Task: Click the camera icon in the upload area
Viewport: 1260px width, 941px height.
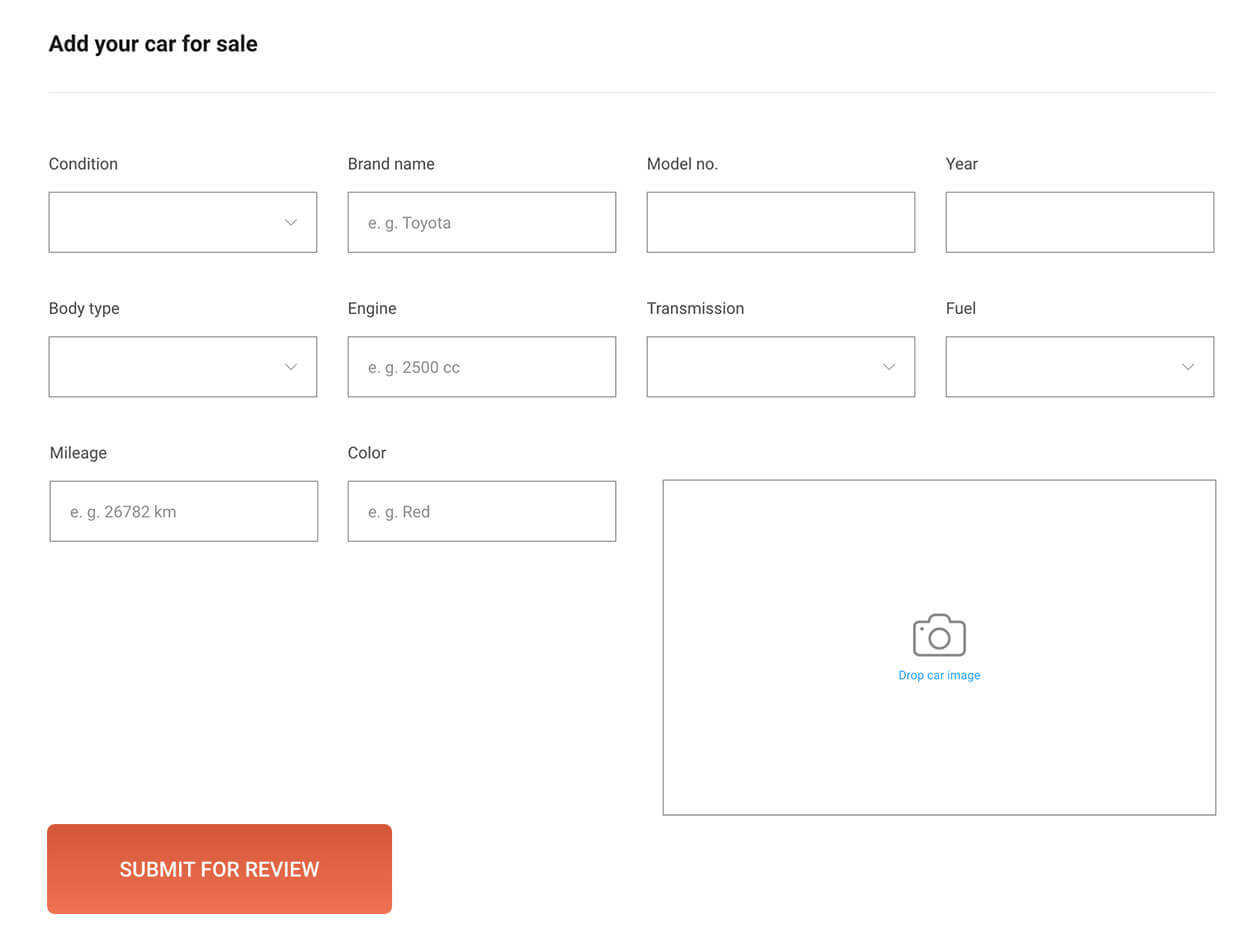Action: [x=939, y=635]
